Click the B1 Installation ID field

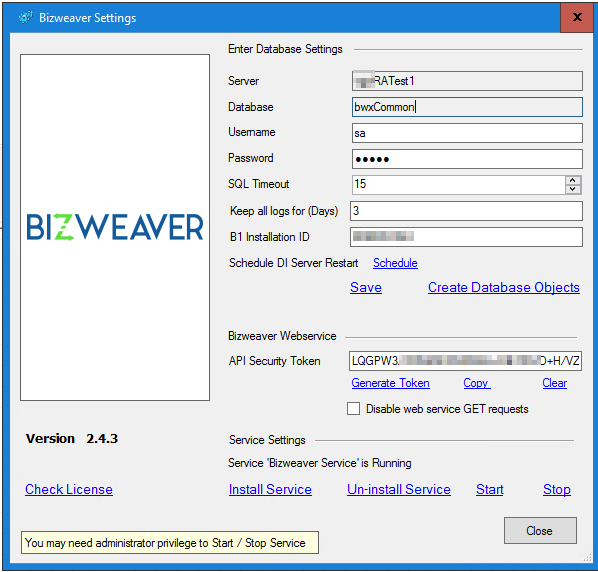[x=466, y=237]
